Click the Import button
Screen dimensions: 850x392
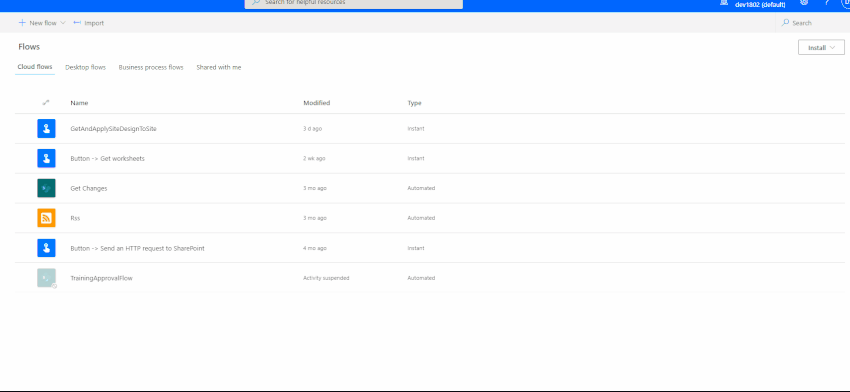tap(88, 23)
